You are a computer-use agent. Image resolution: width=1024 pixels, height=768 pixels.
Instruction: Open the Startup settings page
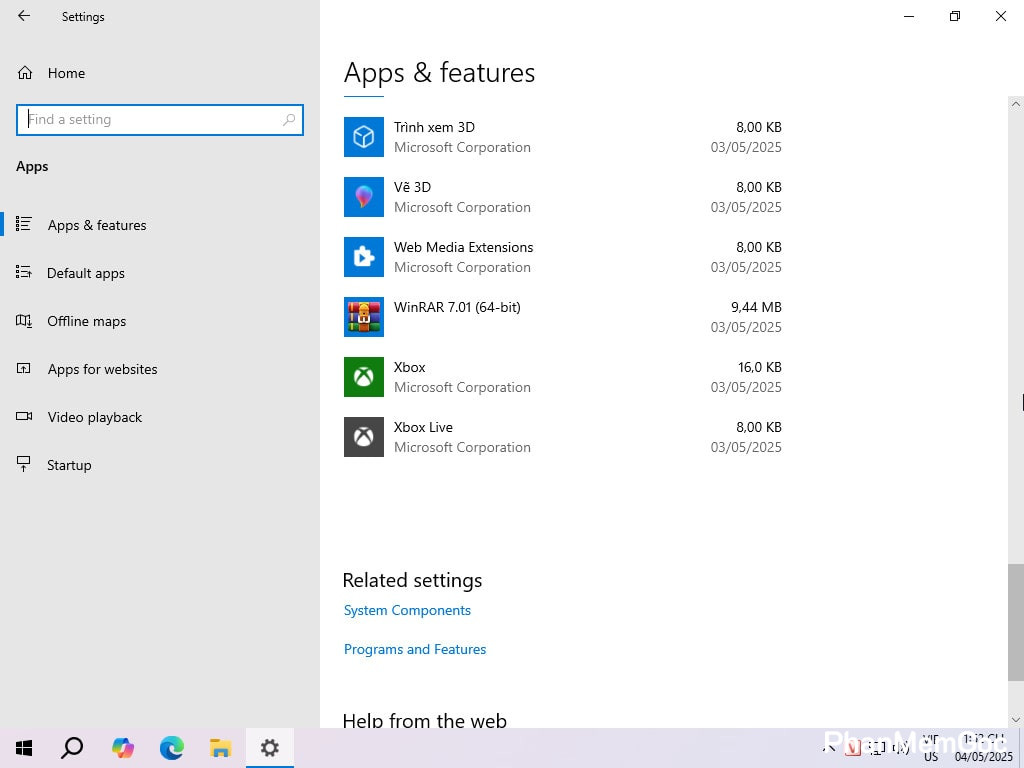coord(69,465)
